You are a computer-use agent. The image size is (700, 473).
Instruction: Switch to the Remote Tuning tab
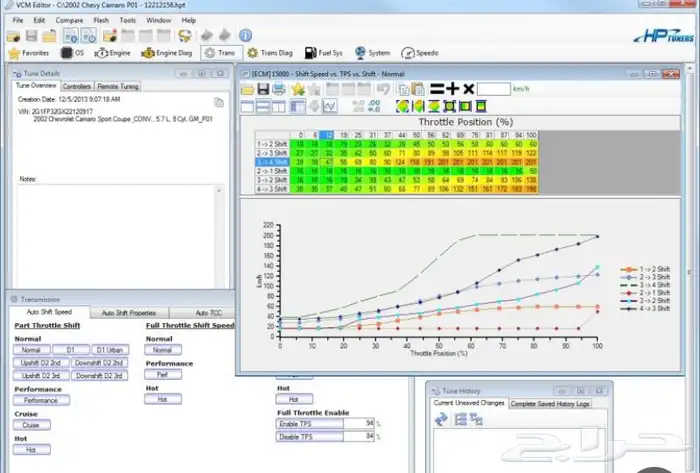[116, 87]
